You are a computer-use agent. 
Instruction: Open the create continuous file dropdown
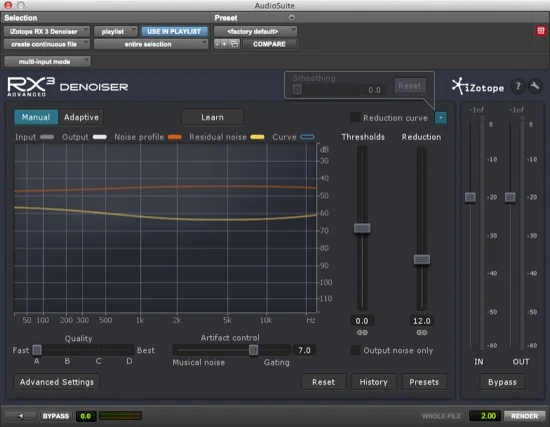pos(47,44)
